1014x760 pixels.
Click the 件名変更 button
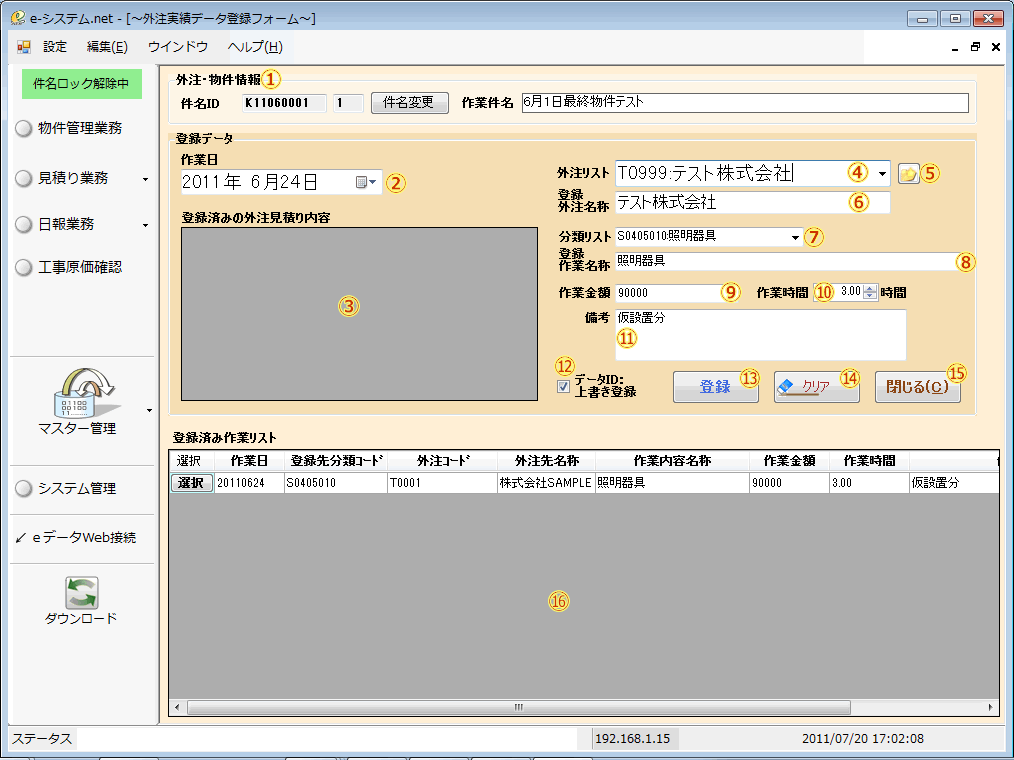click(409, 103)
